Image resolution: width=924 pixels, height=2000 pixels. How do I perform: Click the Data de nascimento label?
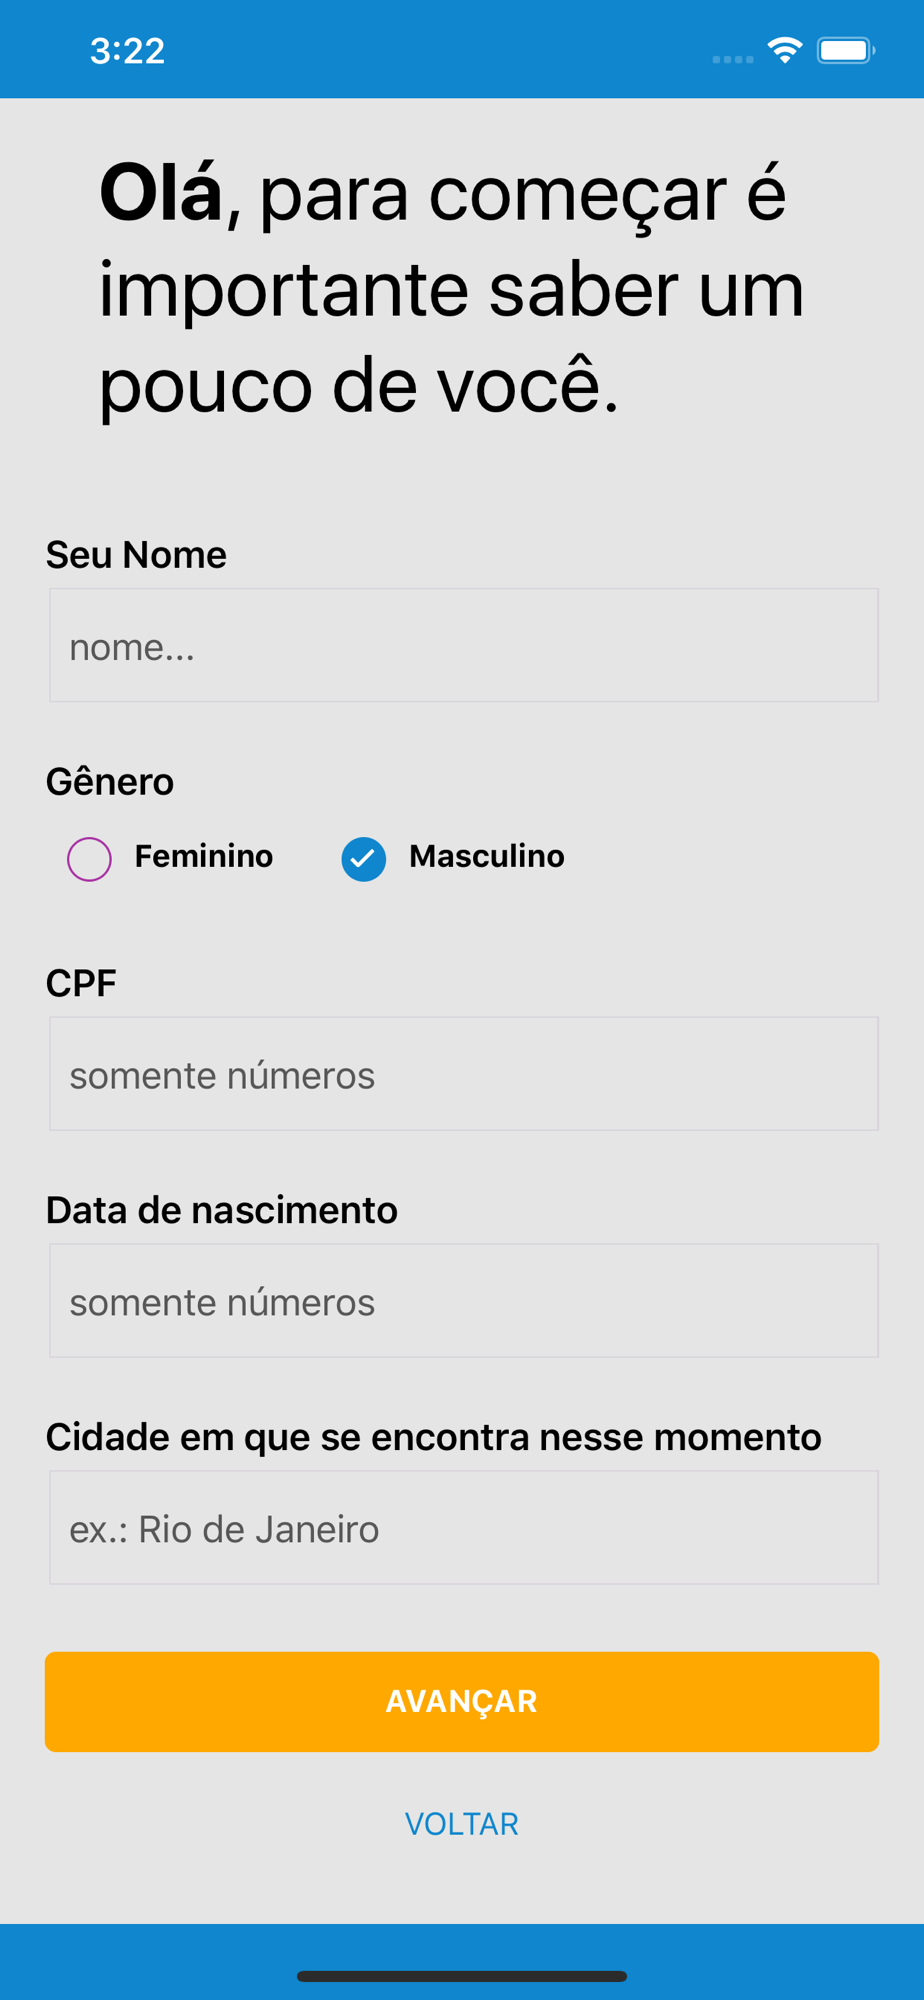[222, 1211]
